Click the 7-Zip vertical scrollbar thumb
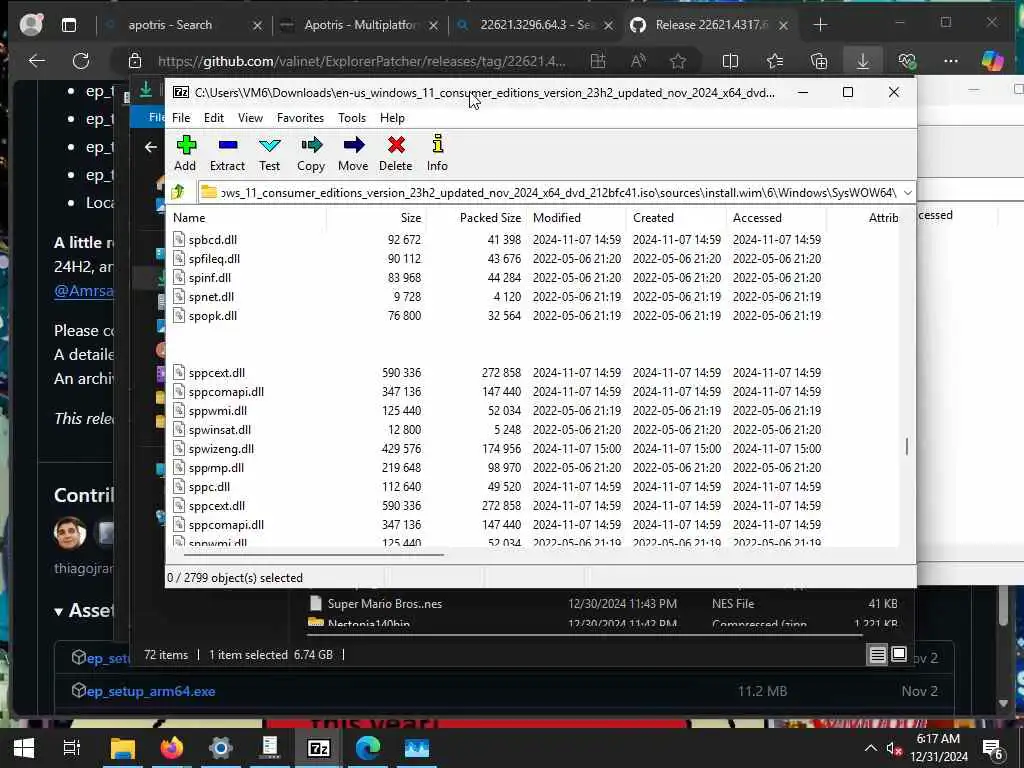Image resolution: width=1024 pixels, height=768 pixels. pyautogui.click(x=906, y=447)
